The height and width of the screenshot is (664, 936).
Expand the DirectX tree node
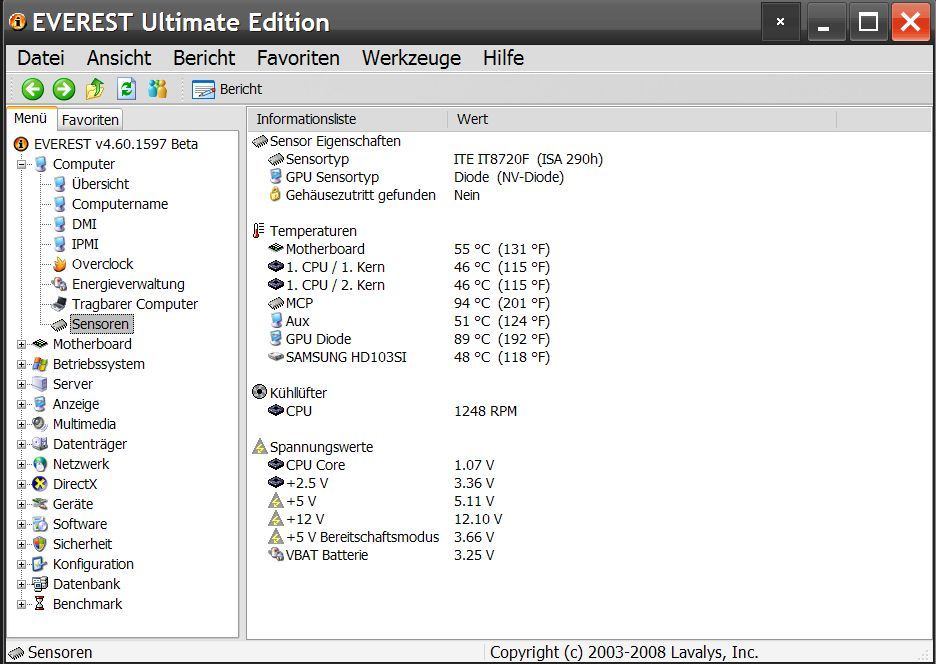point(21,484)
